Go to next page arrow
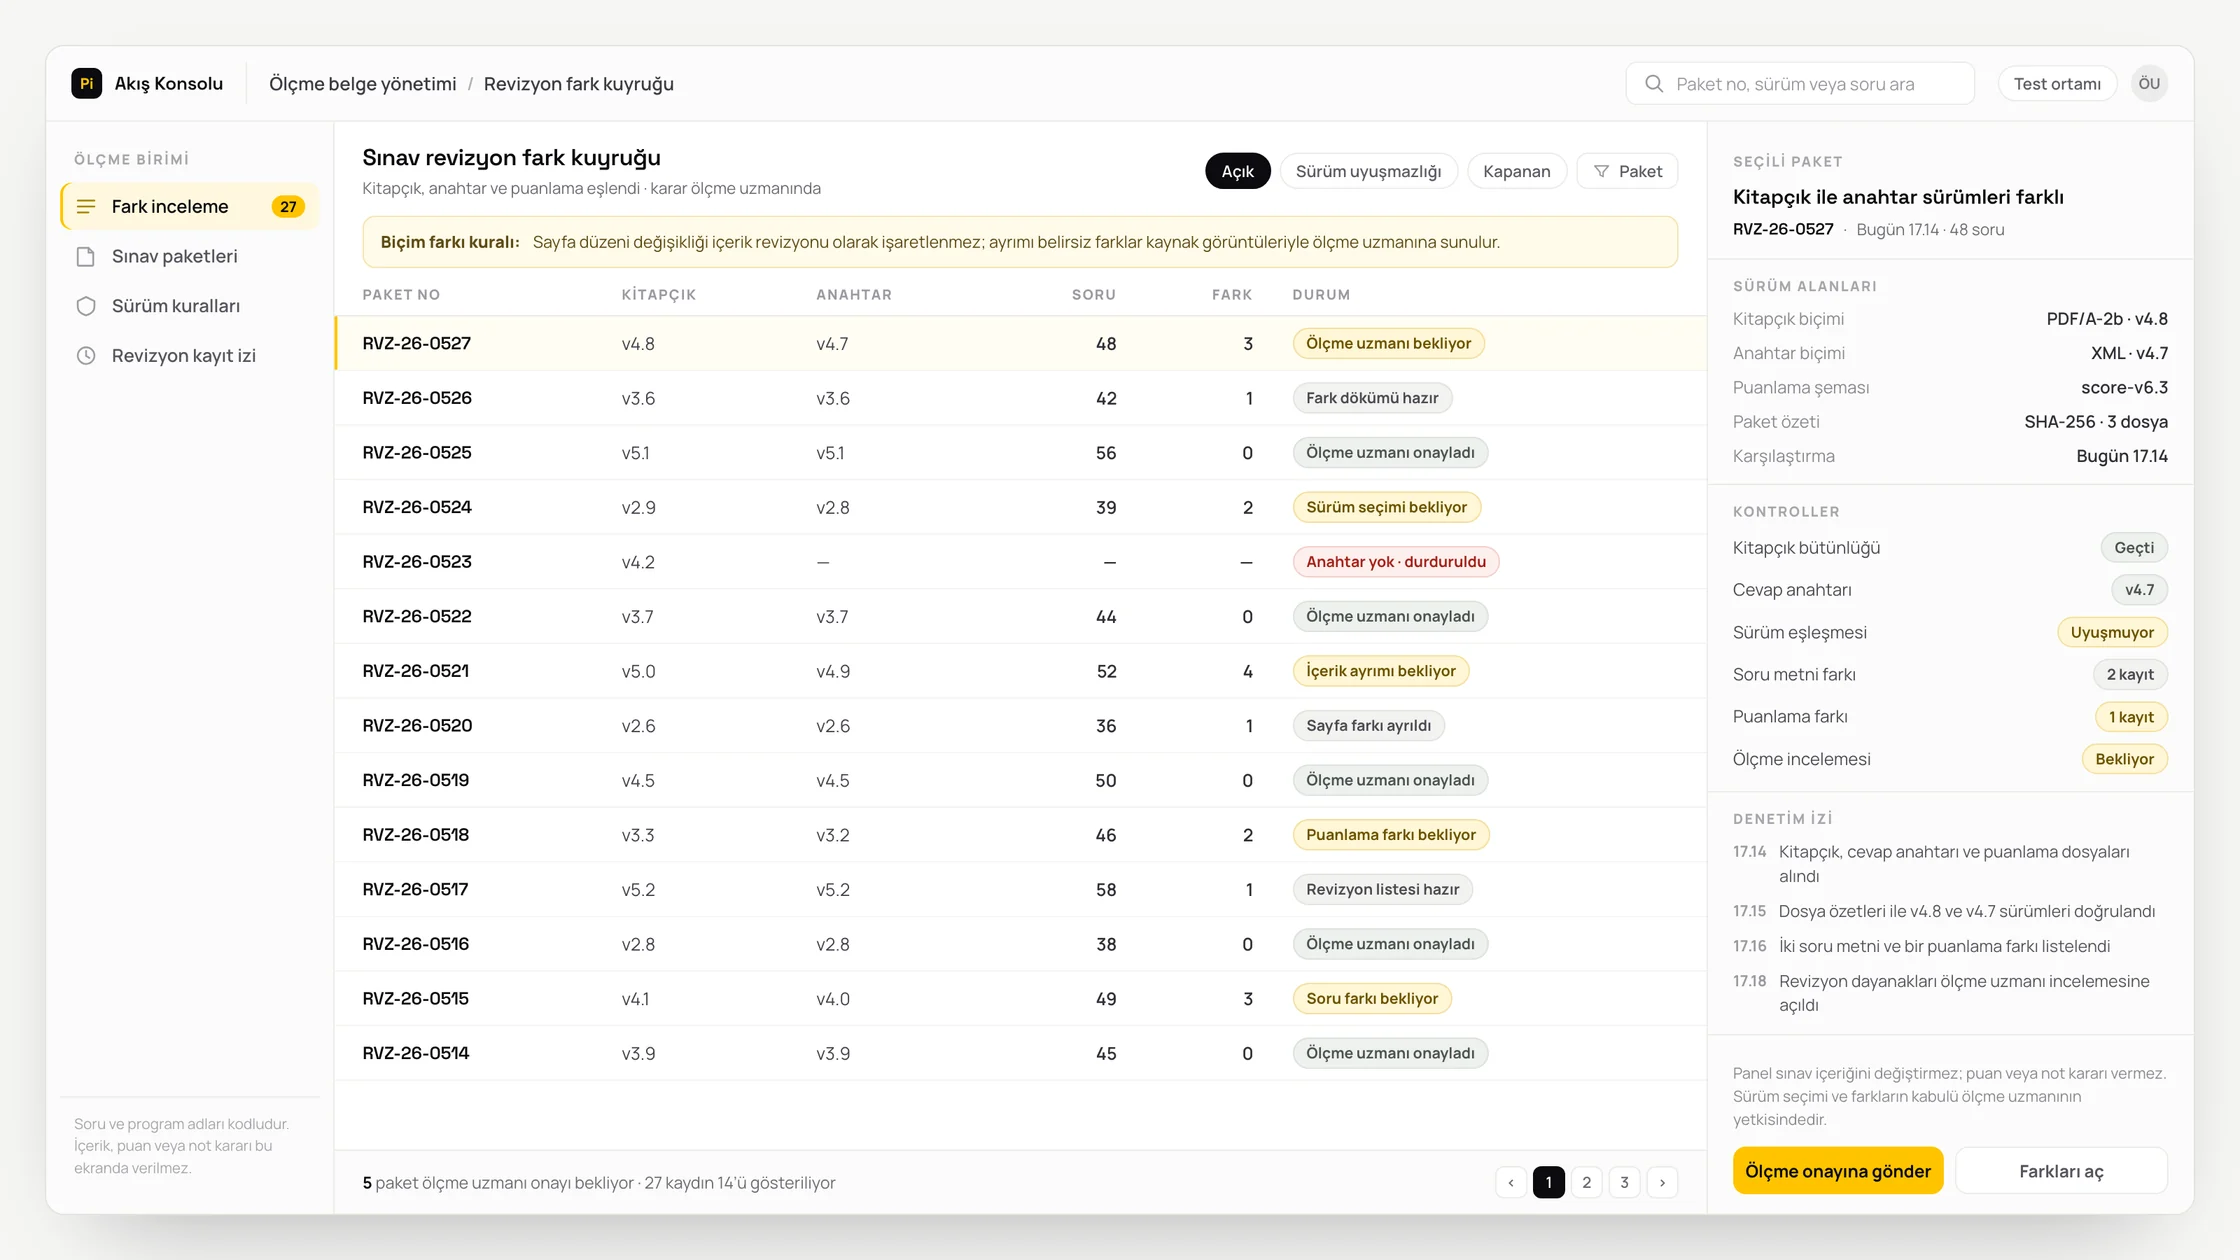The height and width of the screenshot is (1260, 2240). click(x=1662, y=1183)
